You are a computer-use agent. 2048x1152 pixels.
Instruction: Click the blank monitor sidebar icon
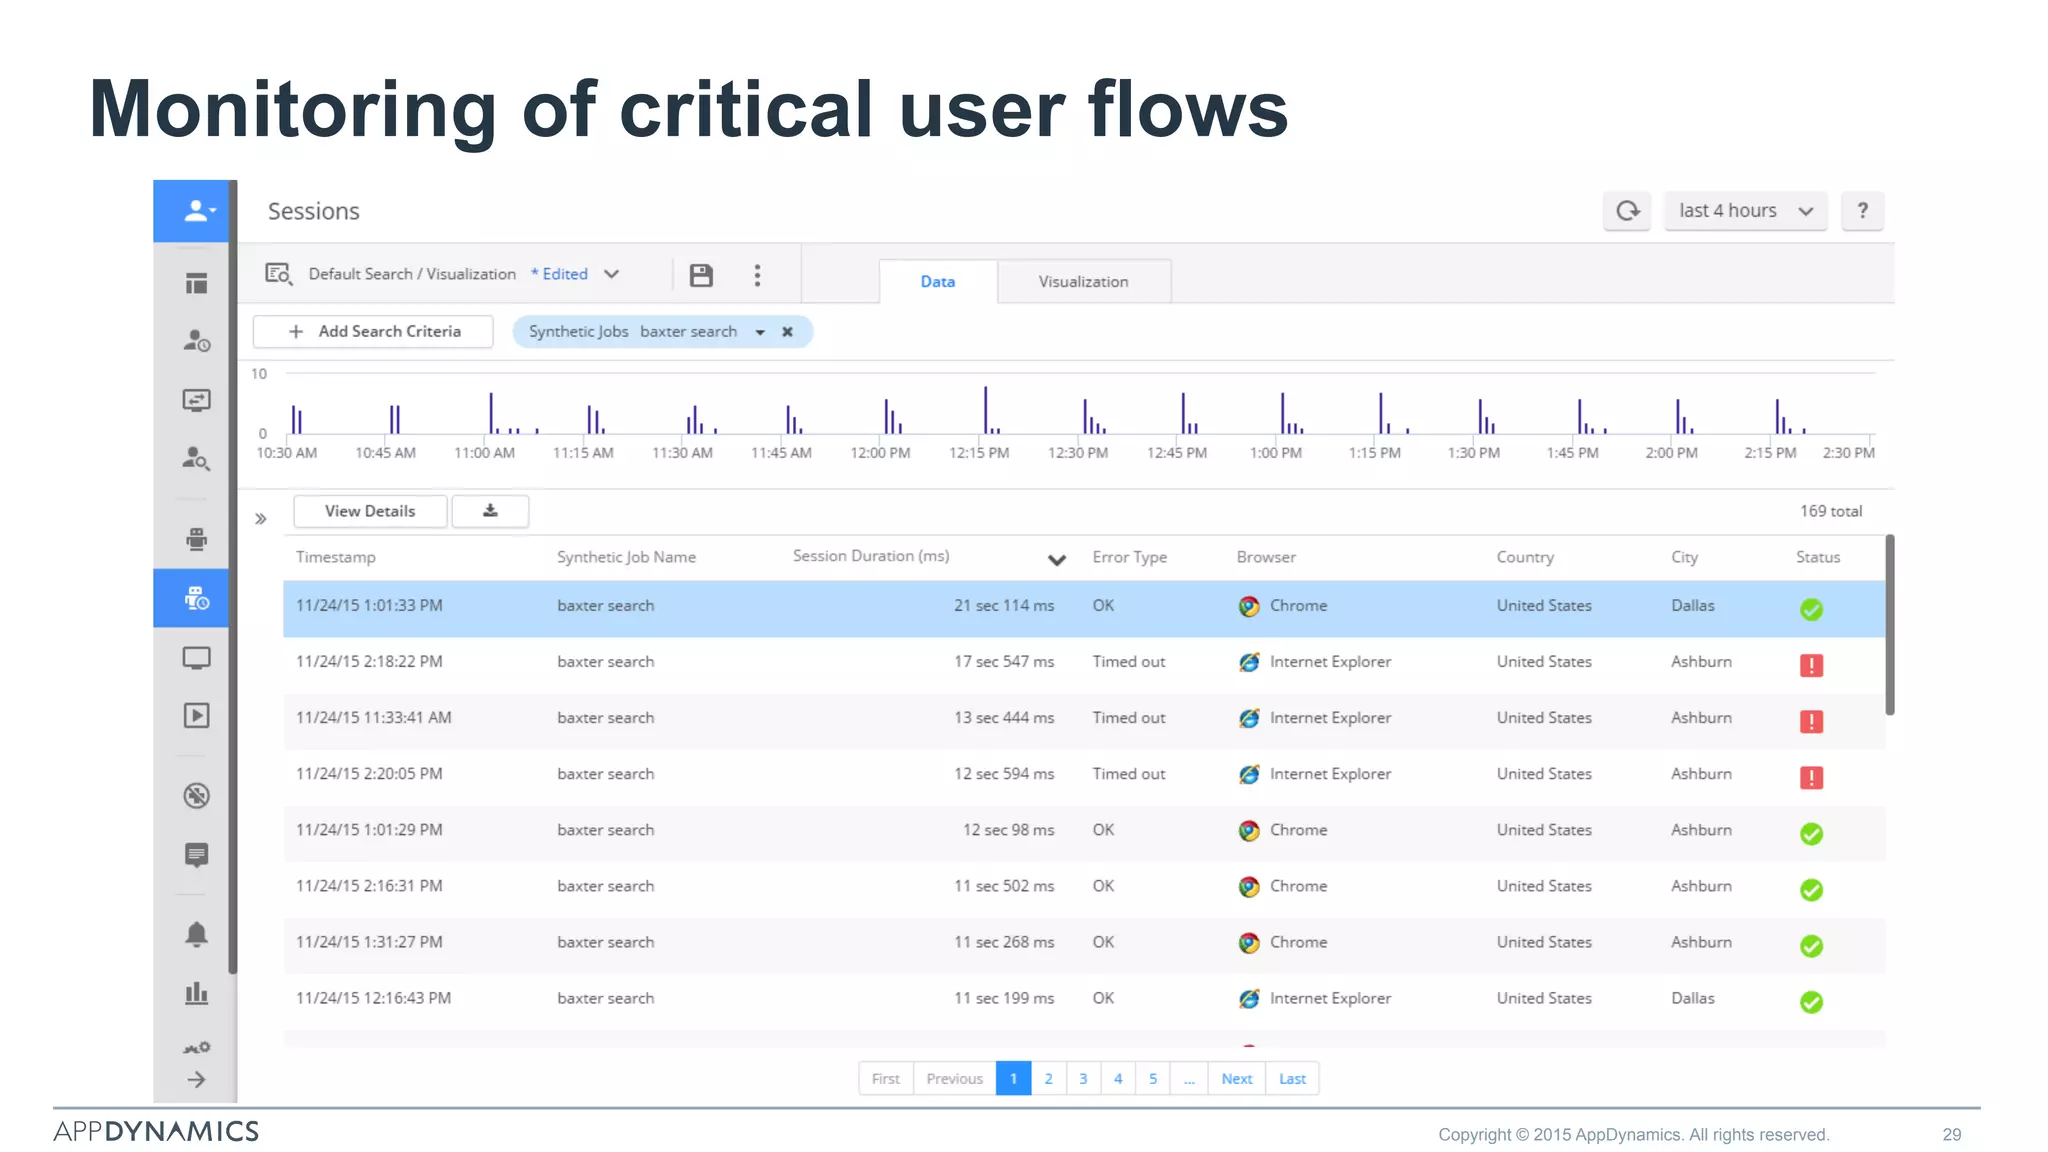pyautogui.click(x=197, y=658)
